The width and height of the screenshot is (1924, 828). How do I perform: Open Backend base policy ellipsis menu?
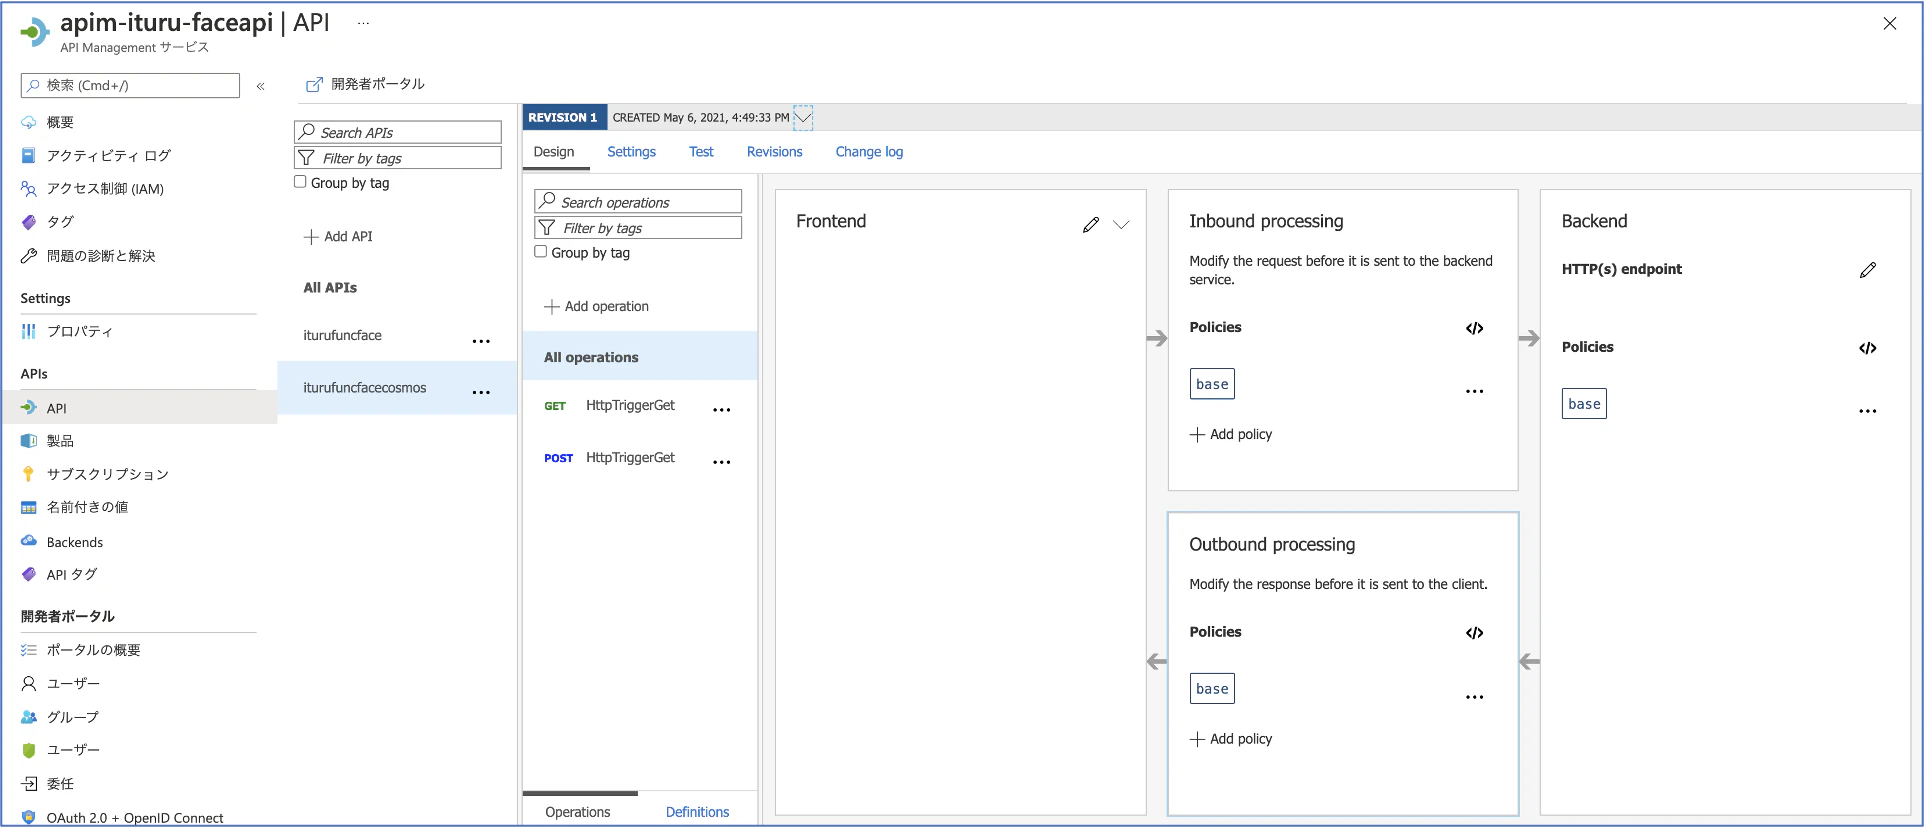coord(1868,411)
